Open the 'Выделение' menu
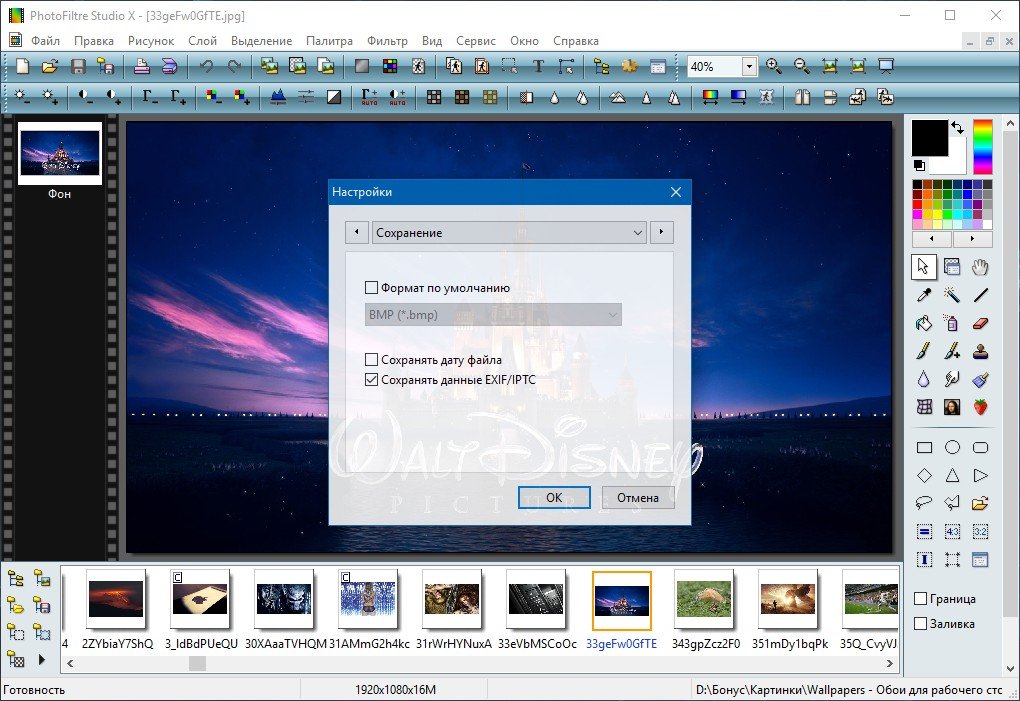The height and width of the screenshot is (701, 1020). (261, 41)
